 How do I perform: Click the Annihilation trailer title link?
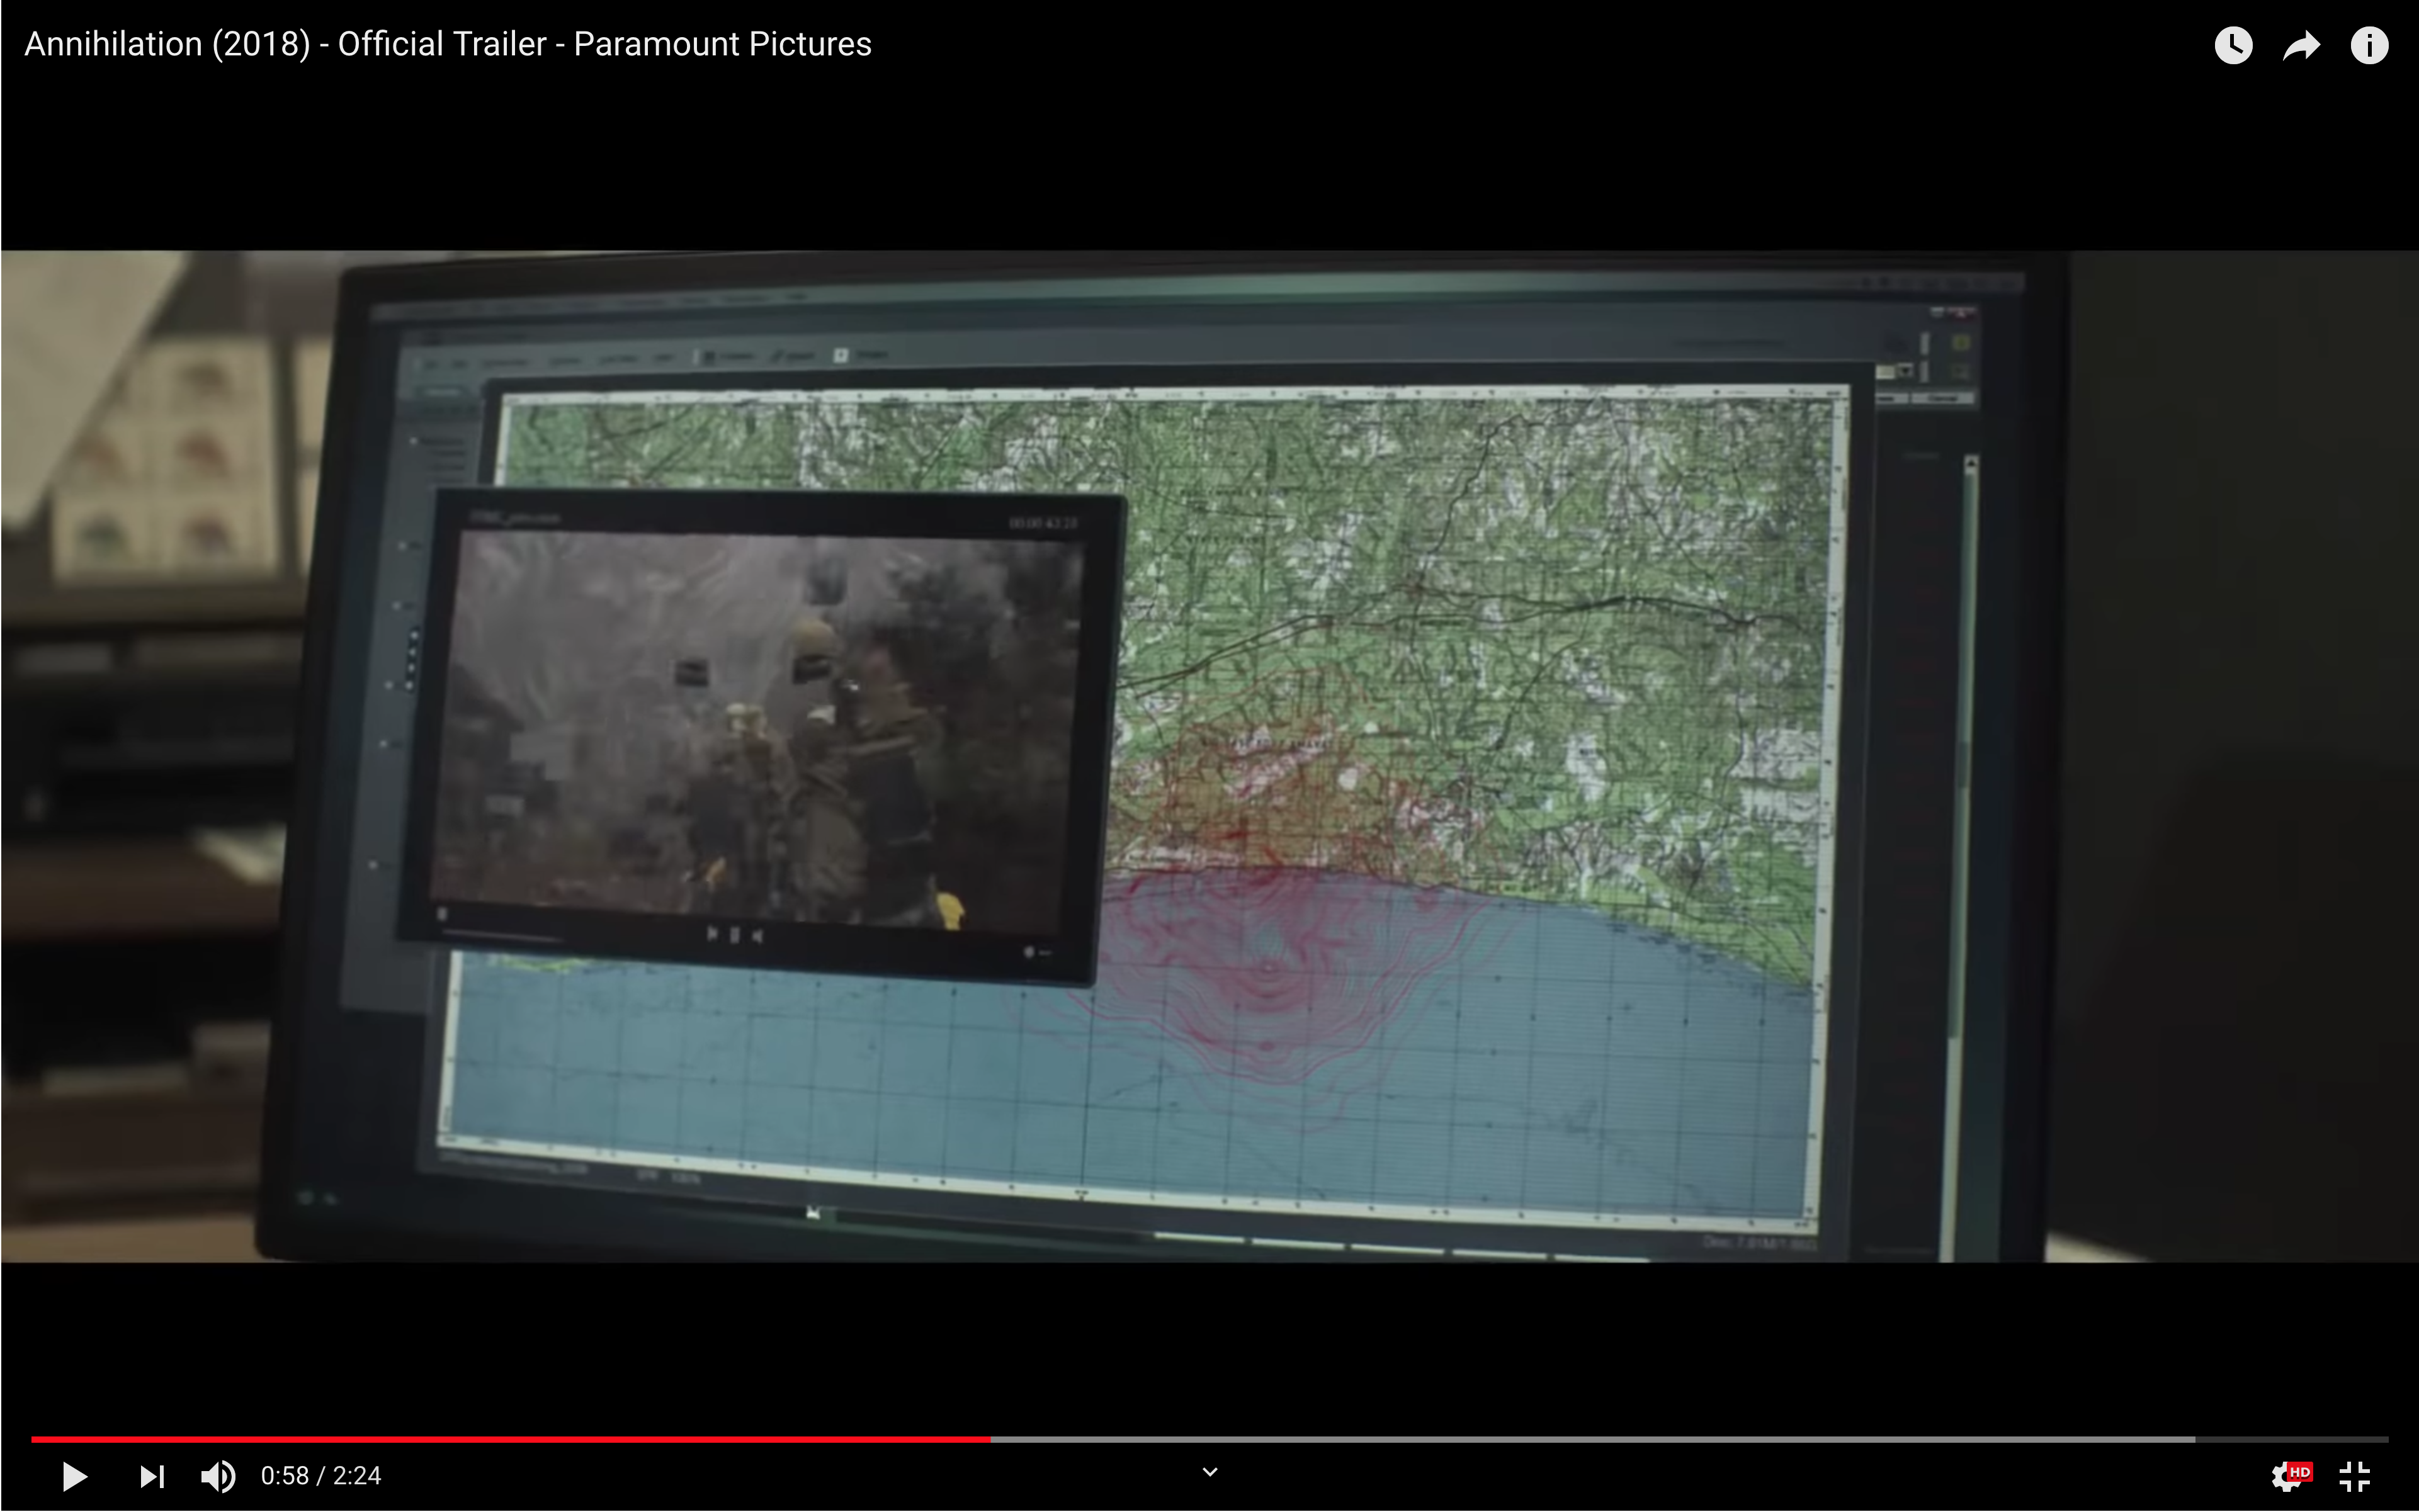coord(448,44)
